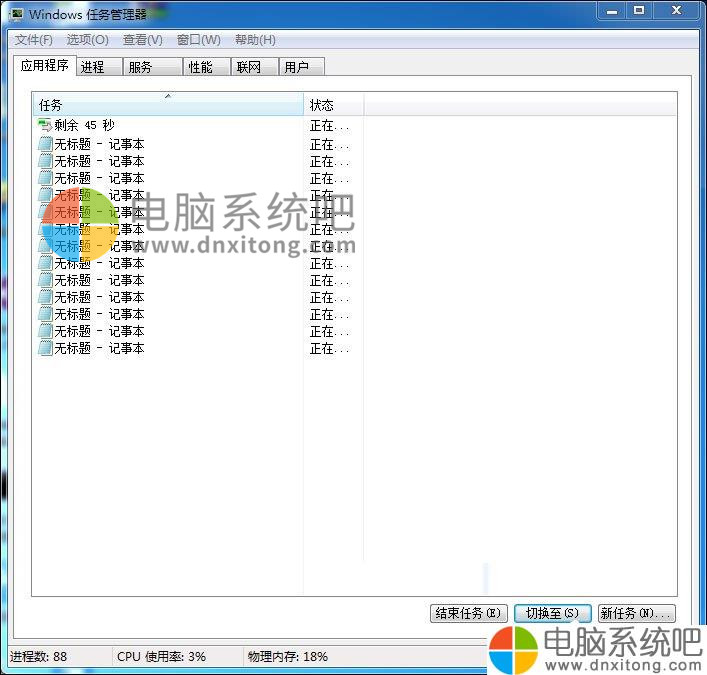Minimize the Windows 任务管理器 window

(612, 11)
